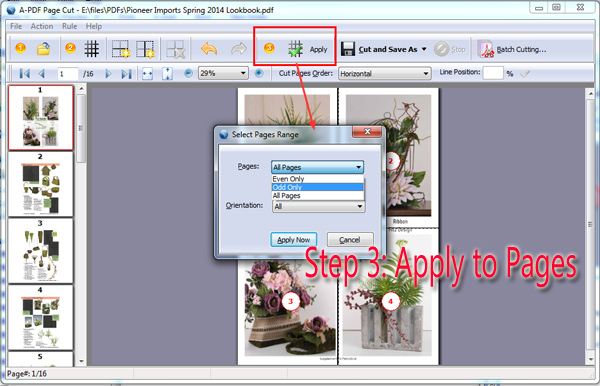Click thumbnail panel scroll down arrow

tap(81, 361)
